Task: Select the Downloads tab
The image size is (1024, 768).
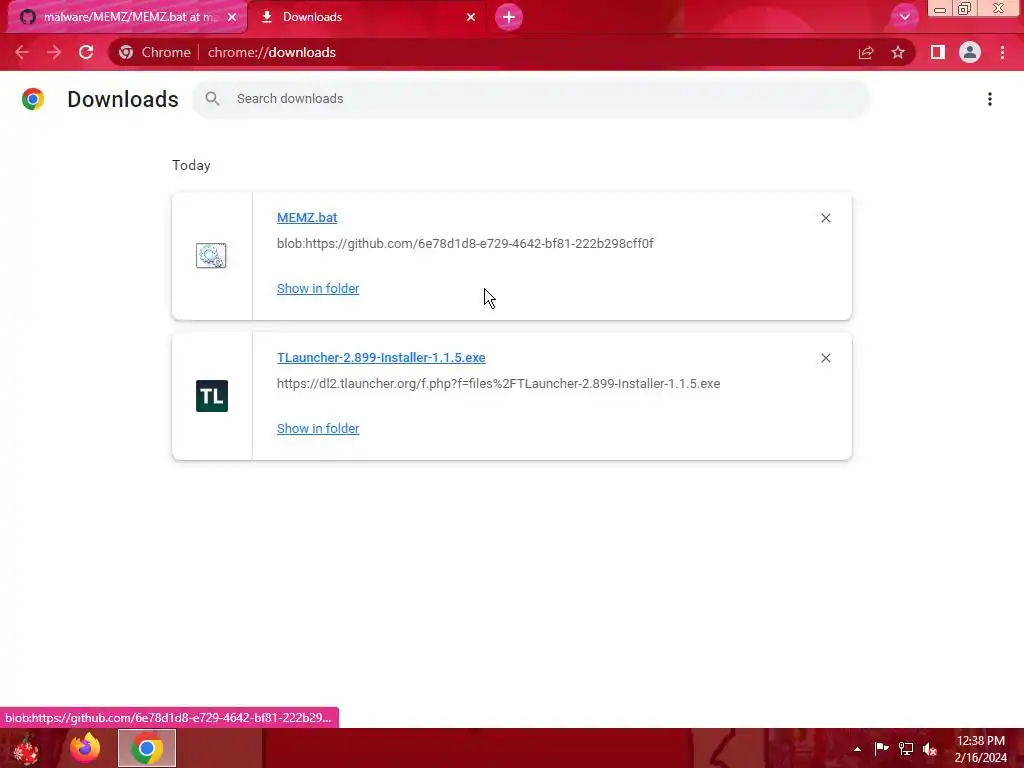Action: click(x=368, y=17)
